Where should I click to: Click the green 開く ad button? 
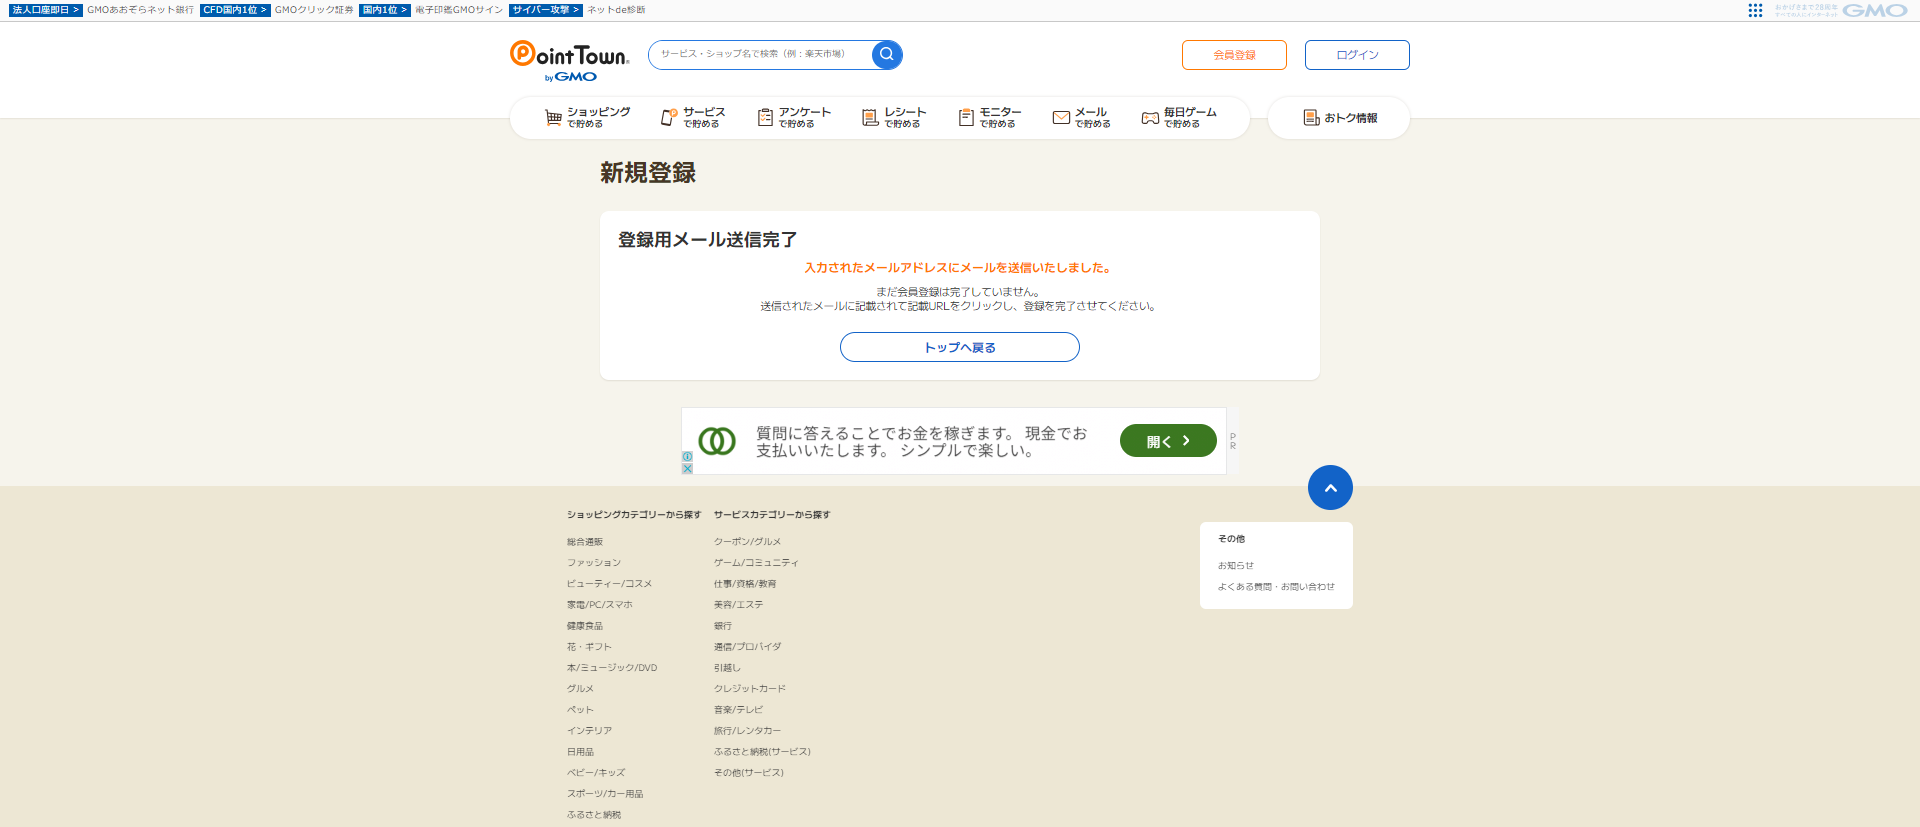coord(1168,441)
